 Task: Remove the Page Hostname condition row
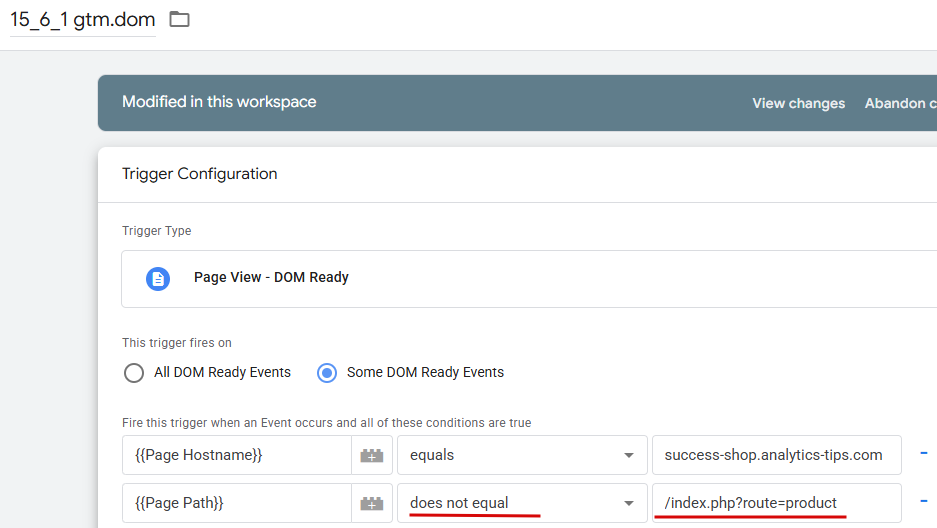[x=924, y=453]
